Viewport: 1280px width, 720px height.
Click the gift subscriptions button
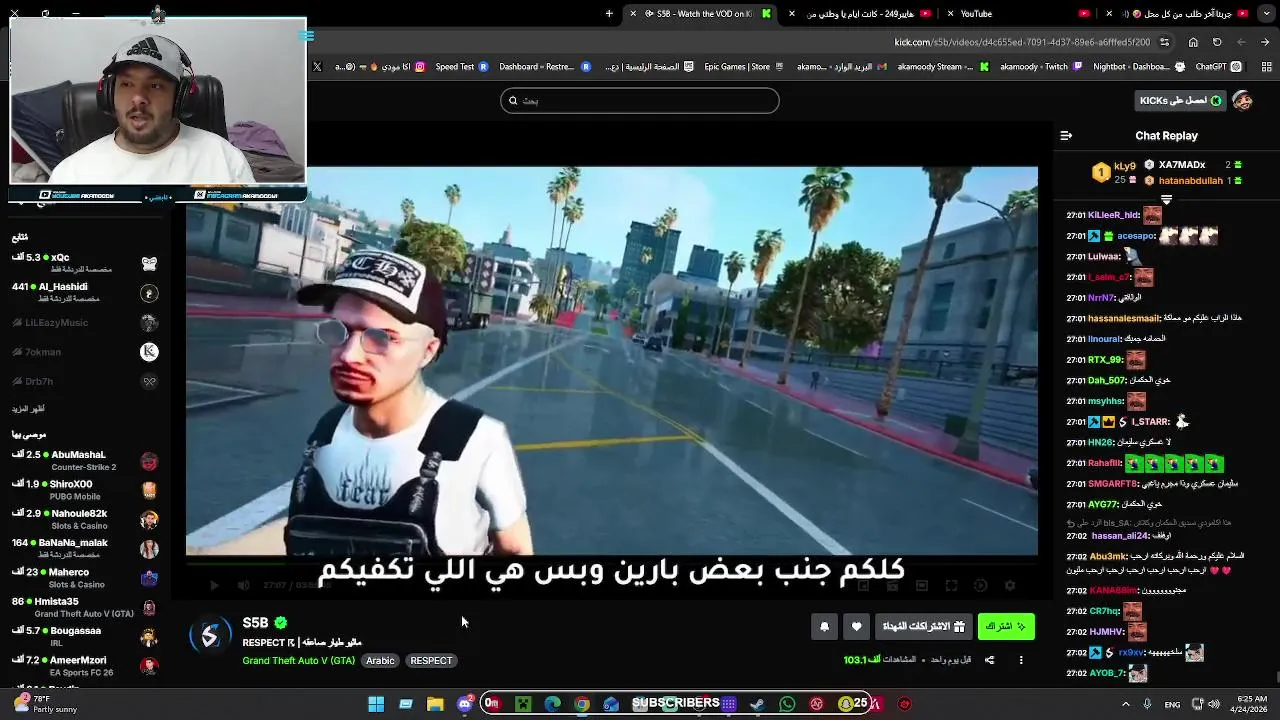pos(923,626)
